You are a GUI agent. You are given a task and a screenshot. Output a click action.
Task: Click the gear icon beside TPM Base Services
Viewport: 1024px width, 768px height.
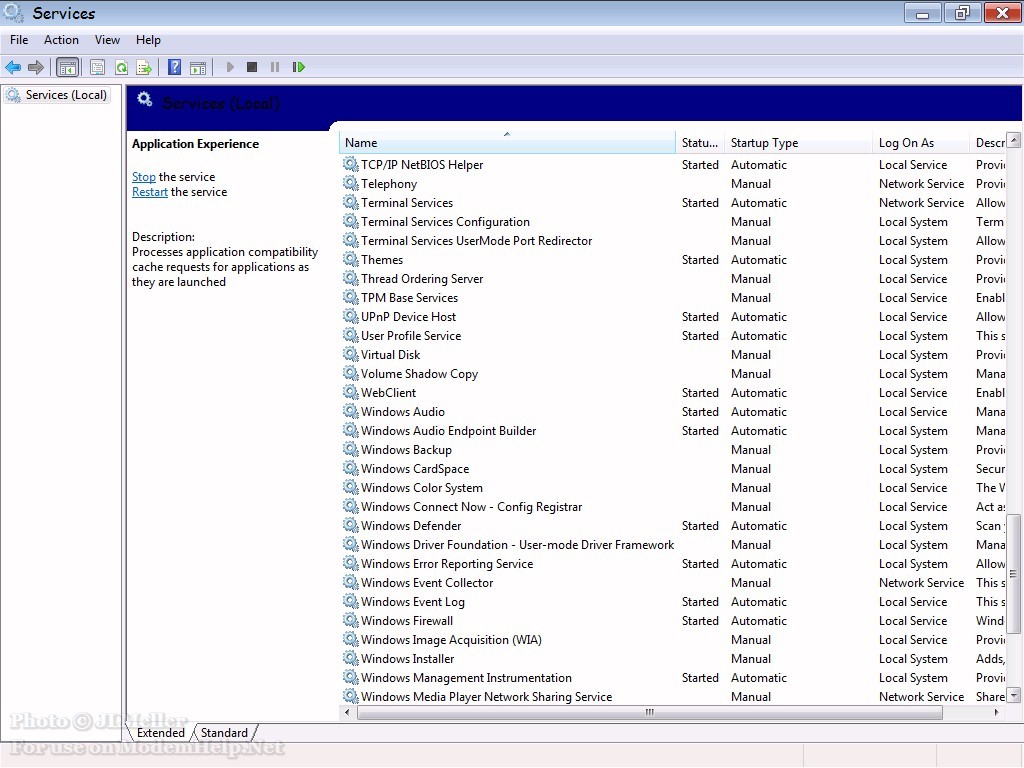[x=351, y=297]
